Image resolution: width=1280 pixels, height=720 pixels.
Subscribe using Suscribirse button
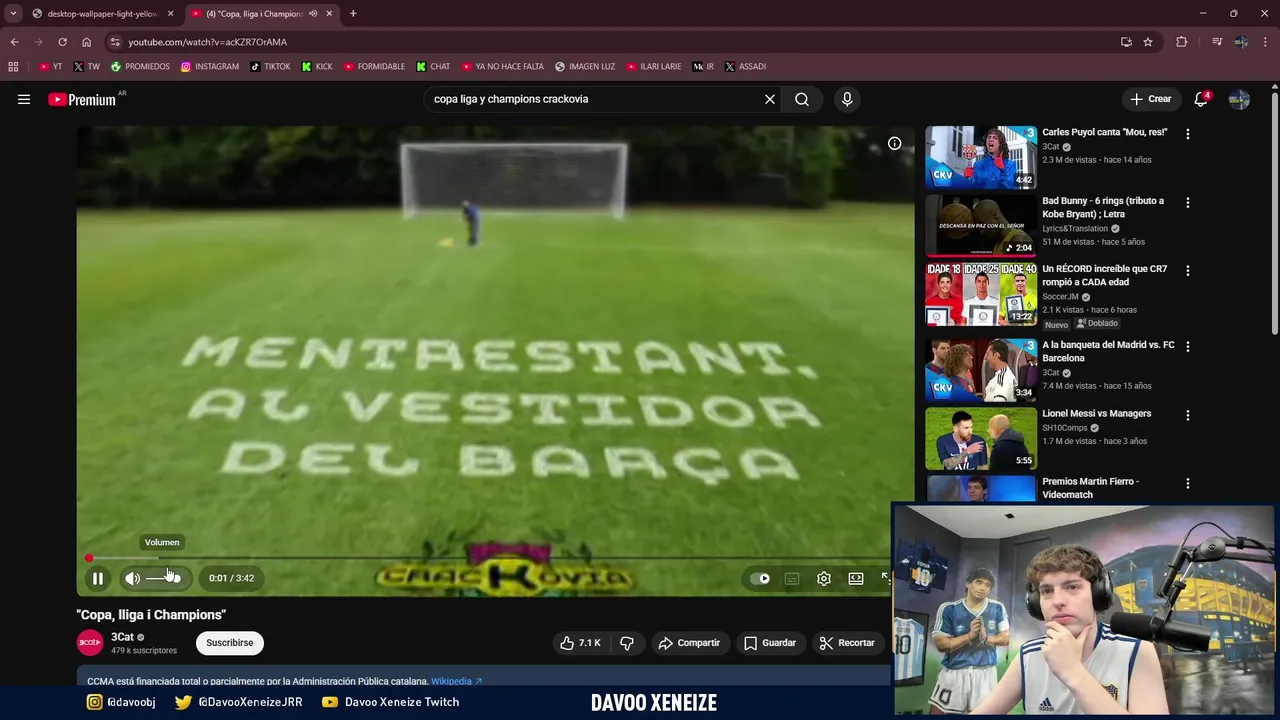(230, 643)
